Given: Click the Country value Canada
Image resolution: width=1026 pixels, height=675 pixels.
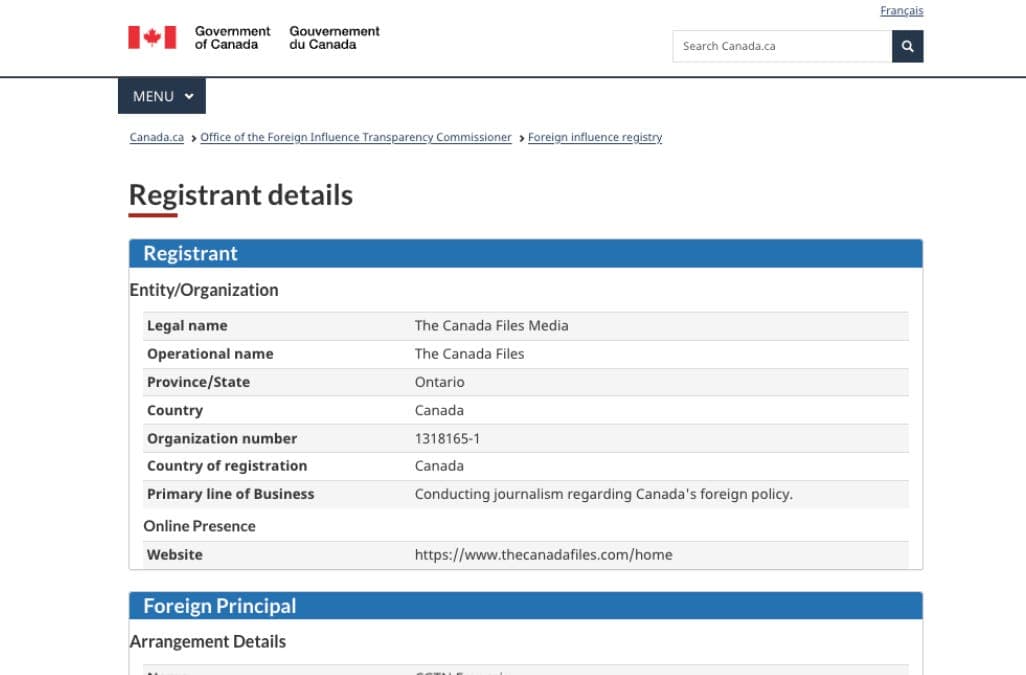Looking at the screenshot, I should (439, 410).
